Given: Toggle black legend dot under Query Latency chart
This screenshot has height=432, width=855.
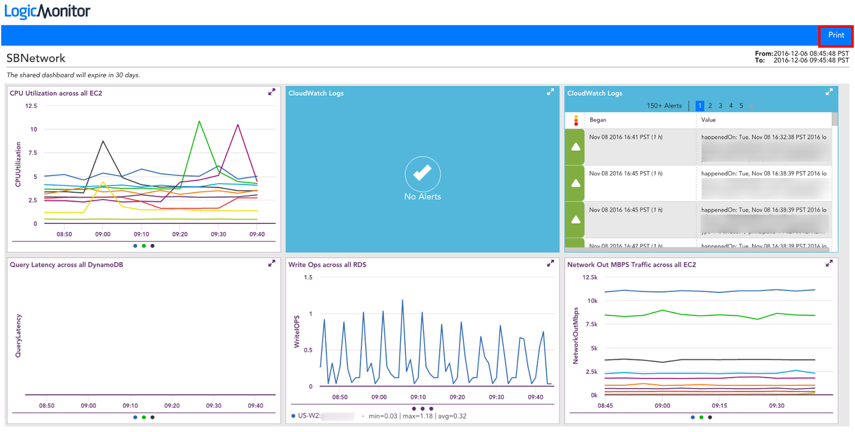Looking at the screenshot, I should [153, 417].
